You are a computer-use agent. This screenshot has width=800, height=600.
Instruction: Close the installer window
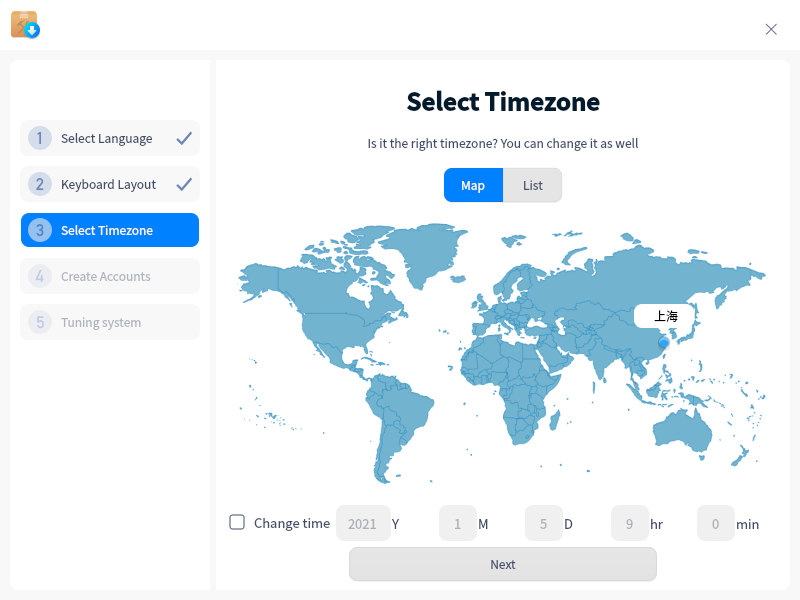coord(771,29)
